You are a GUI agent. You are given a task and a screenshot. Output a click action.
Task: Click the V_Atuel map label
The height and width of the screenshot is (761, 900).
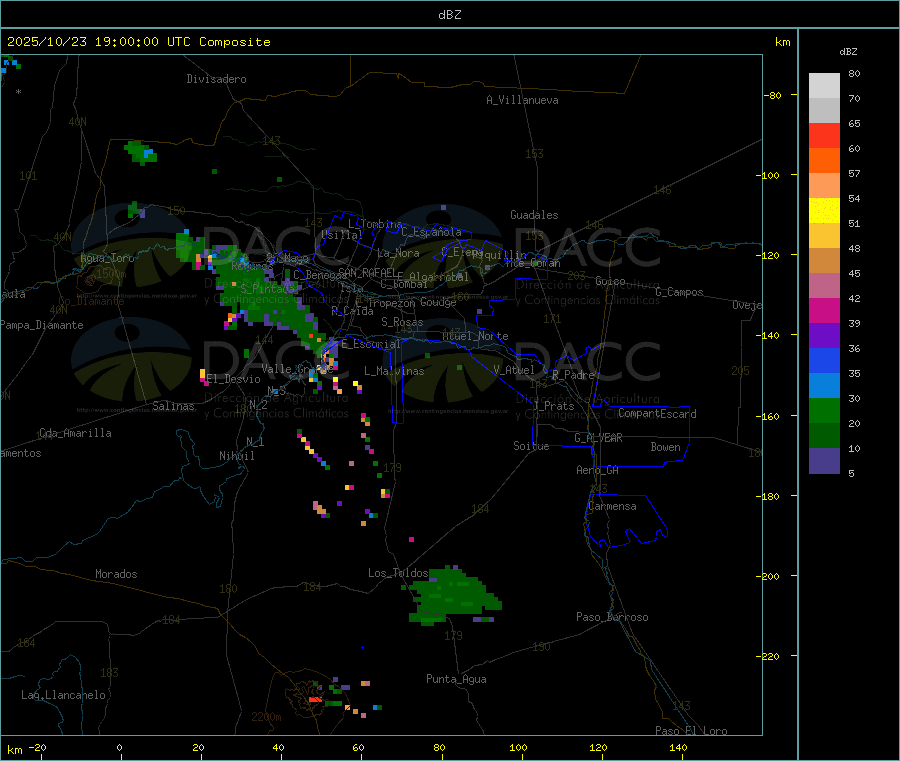click(514, 370)
